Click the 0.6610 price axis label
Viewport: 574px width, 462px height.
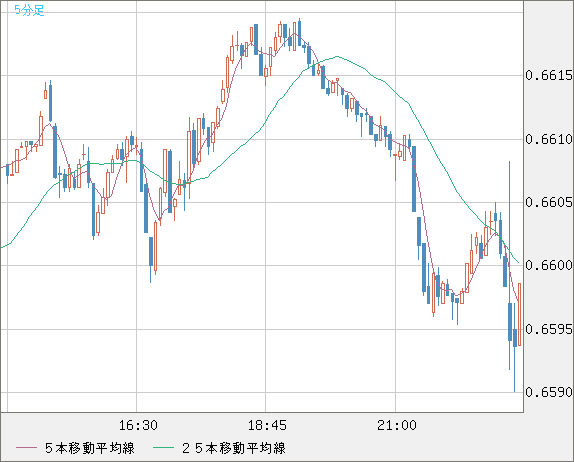[549, 139]
